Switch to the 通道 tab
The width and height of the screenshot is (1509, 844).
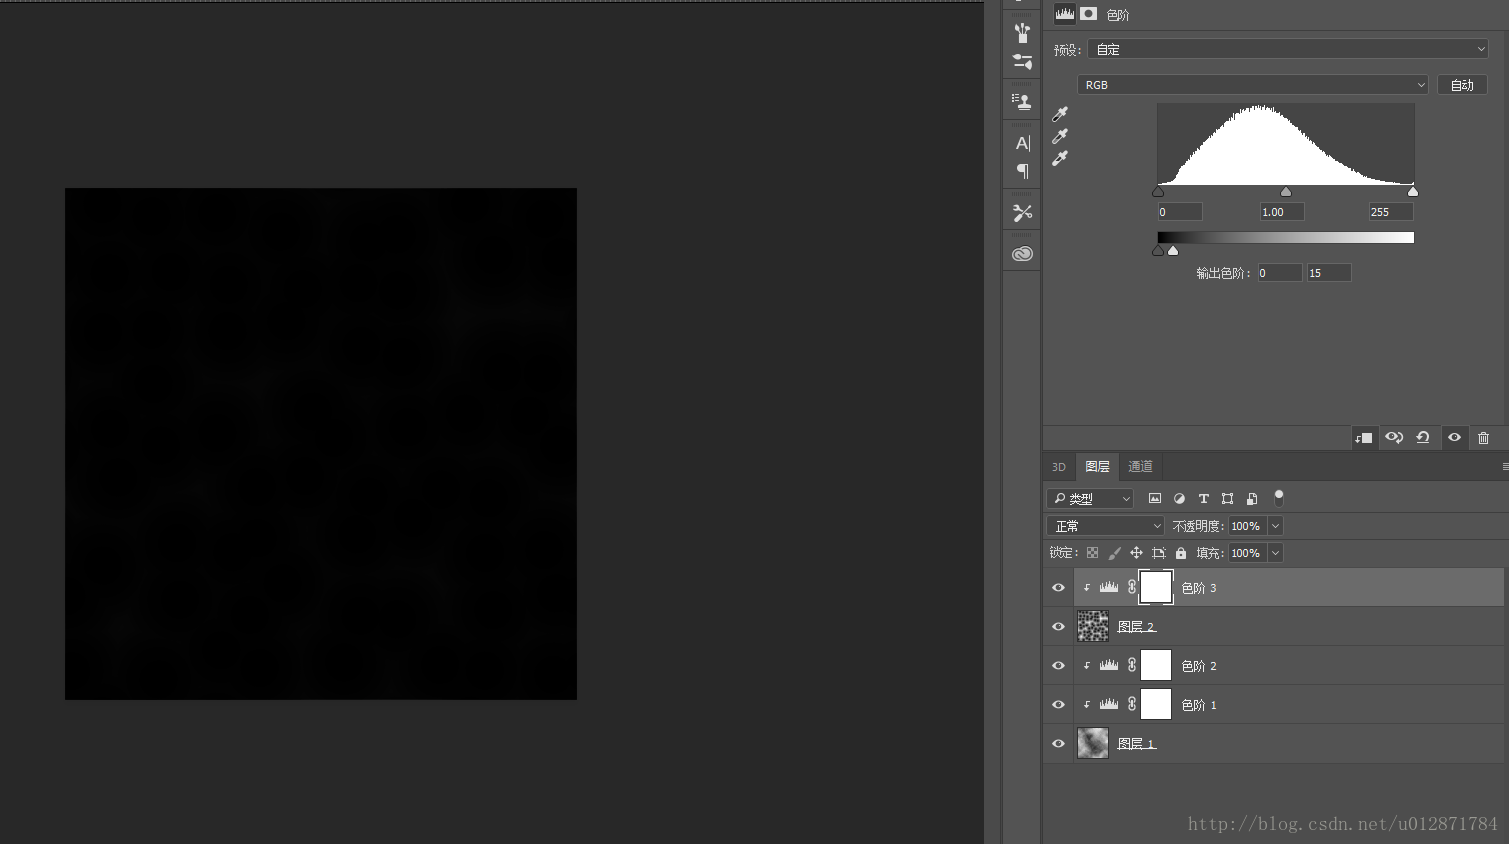[1140, 467]
